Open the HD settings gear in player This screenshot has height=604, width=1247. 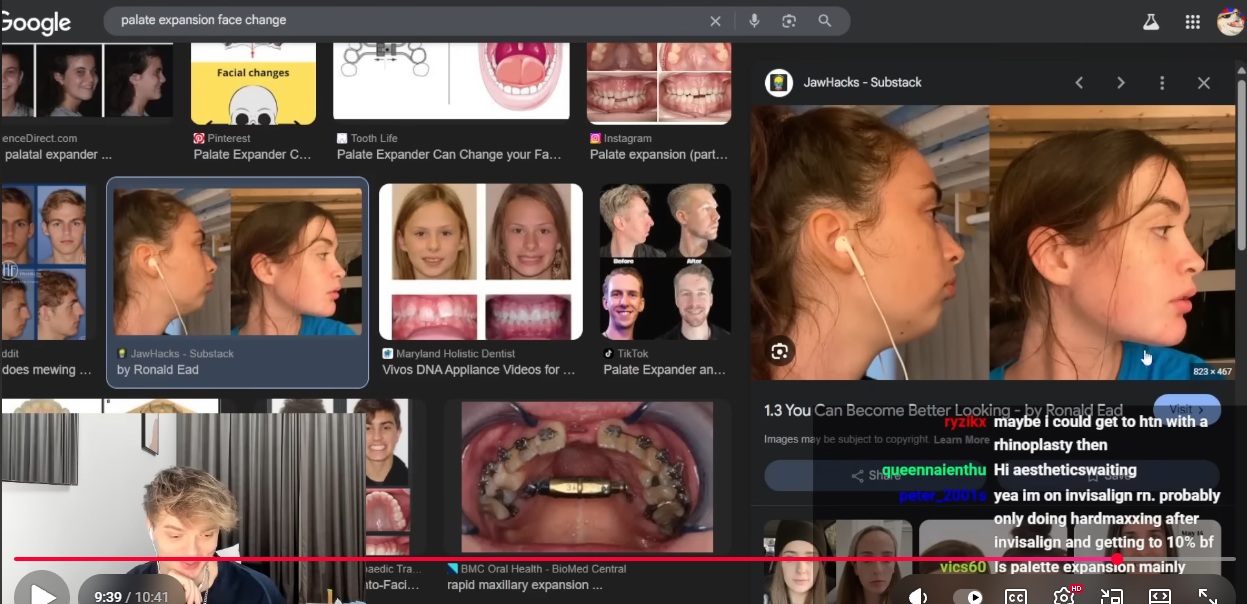[x=1065, y=596]
